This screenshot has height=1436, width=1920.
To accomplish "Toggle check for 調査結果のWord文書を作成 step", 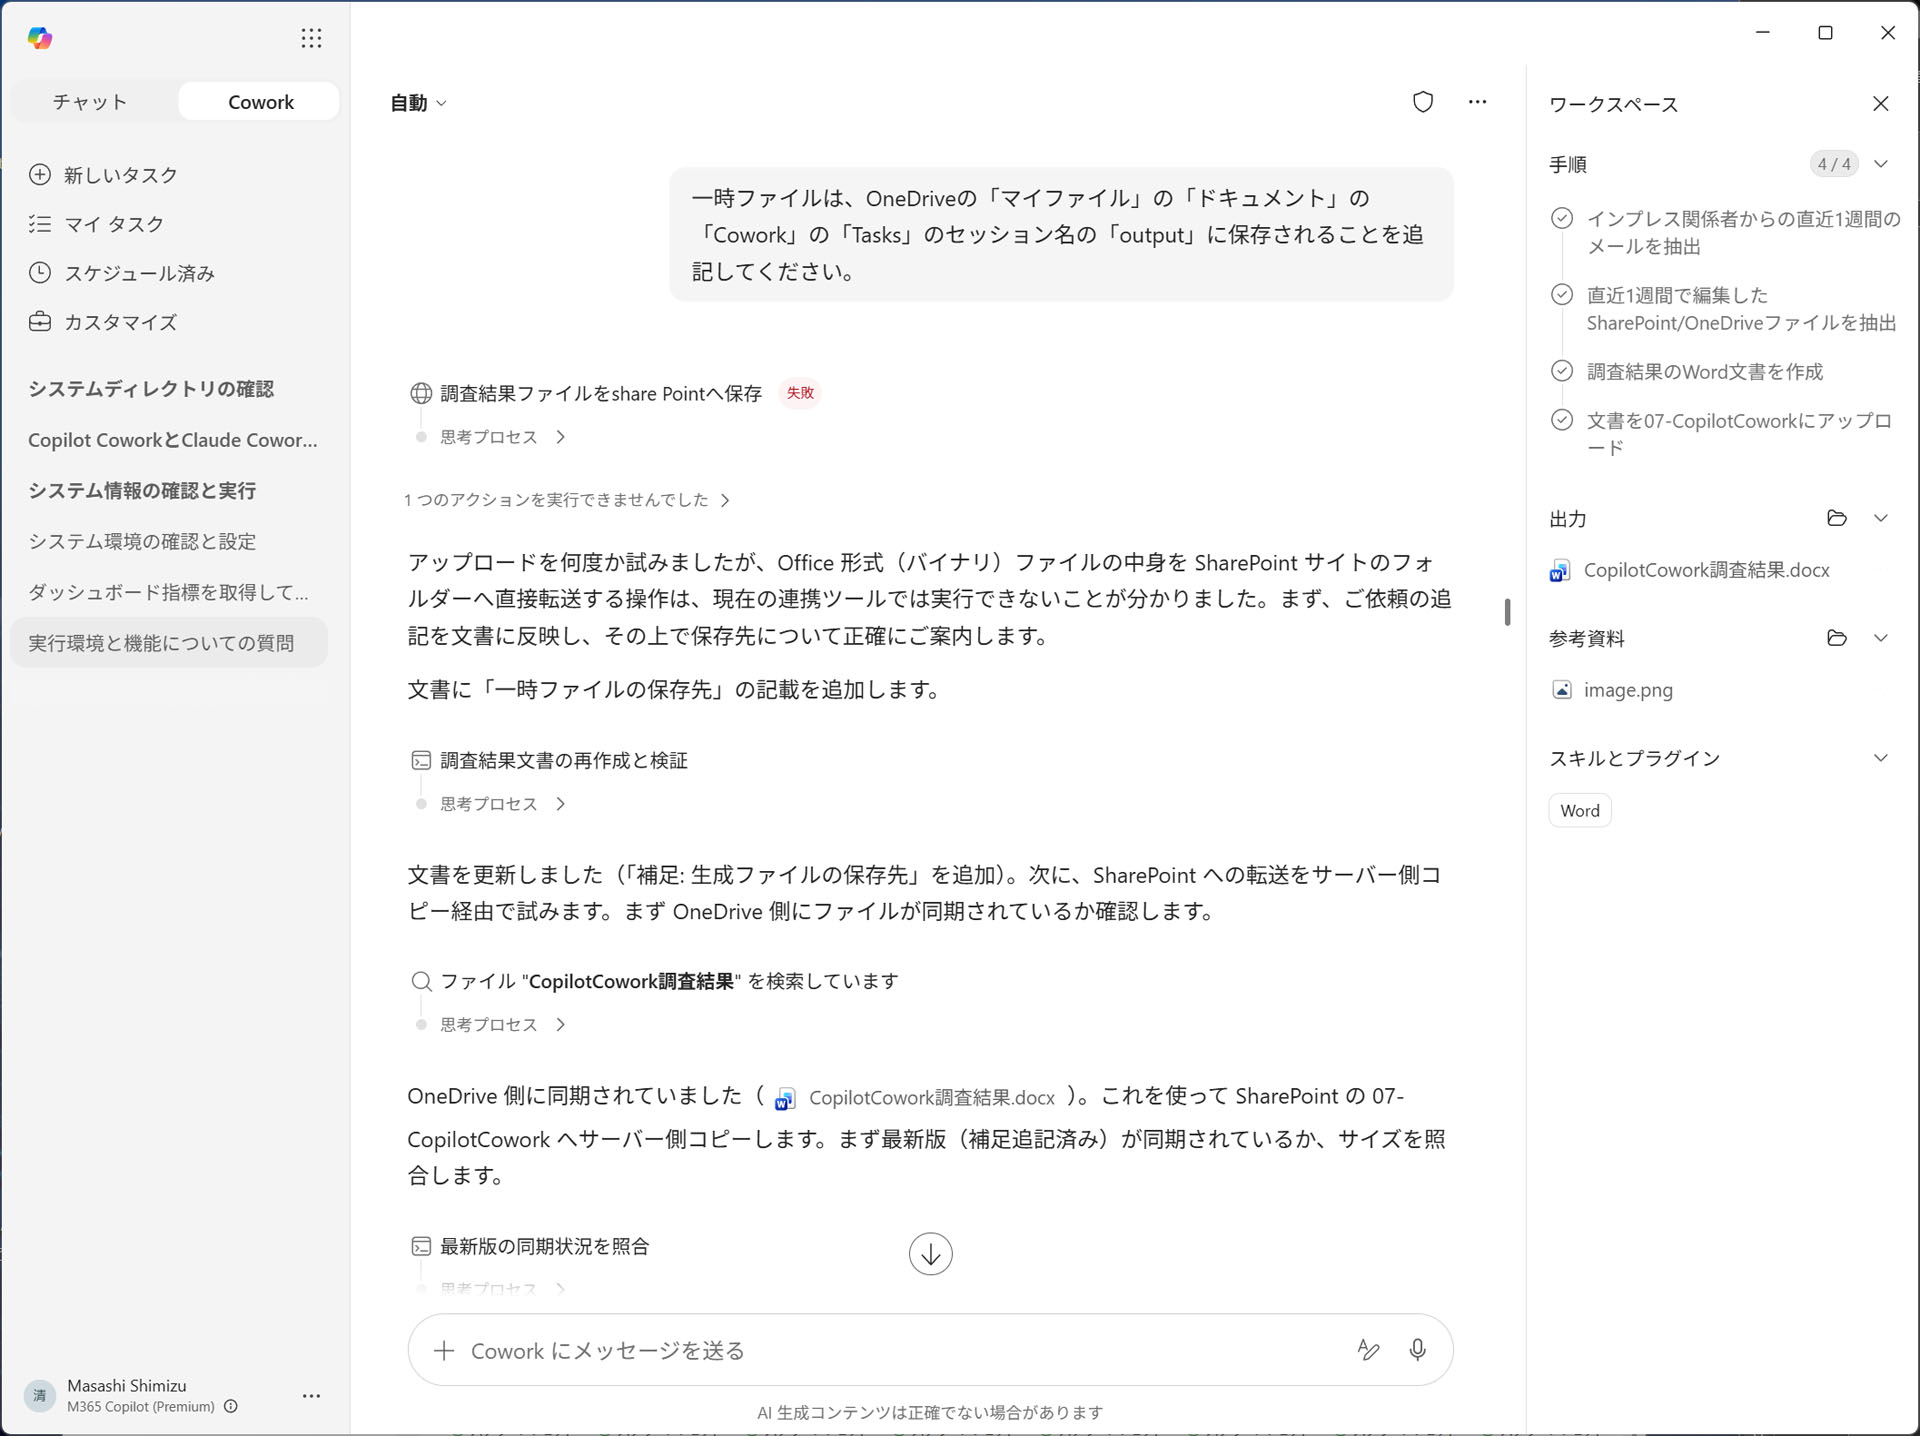I will click(x=1561, y=371).
